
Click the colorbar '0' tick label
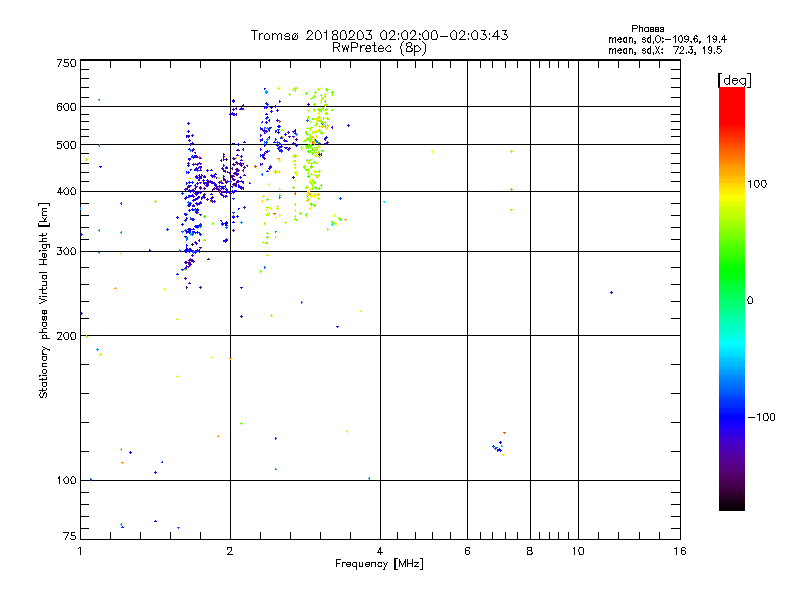pos(750,301)
